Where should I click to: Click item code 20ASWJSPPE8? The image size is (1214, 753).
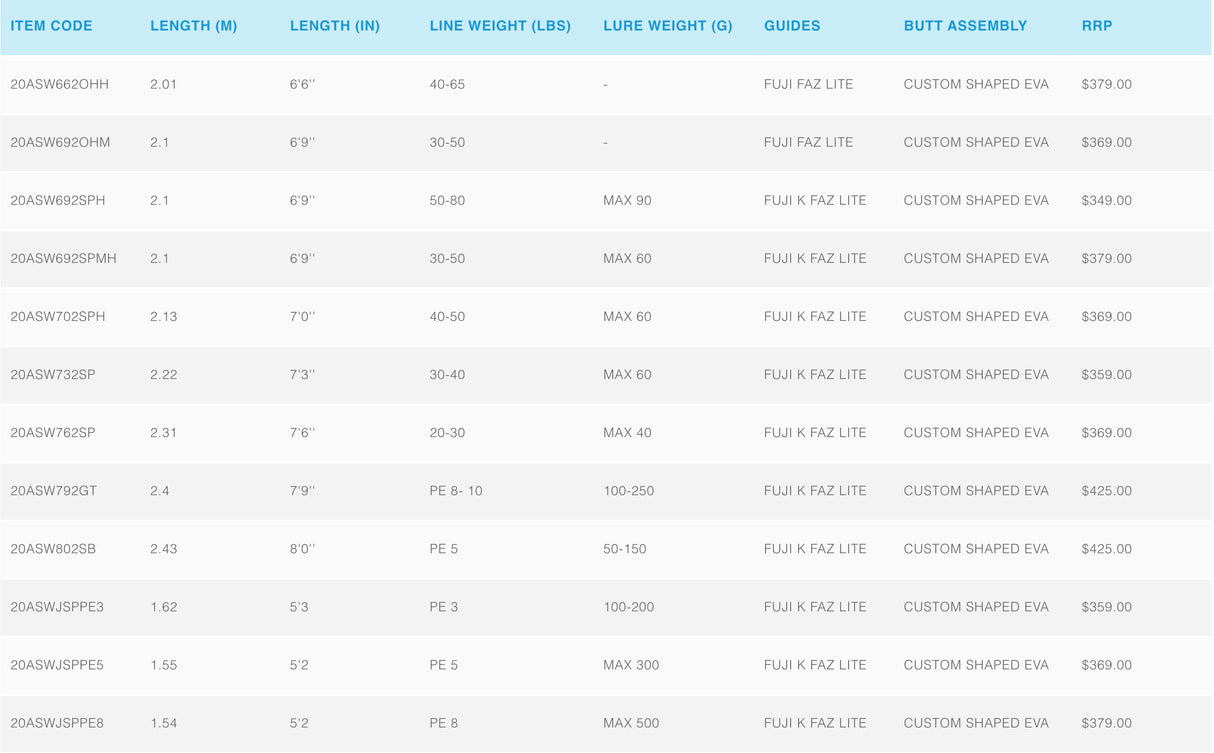coord(57,723)
